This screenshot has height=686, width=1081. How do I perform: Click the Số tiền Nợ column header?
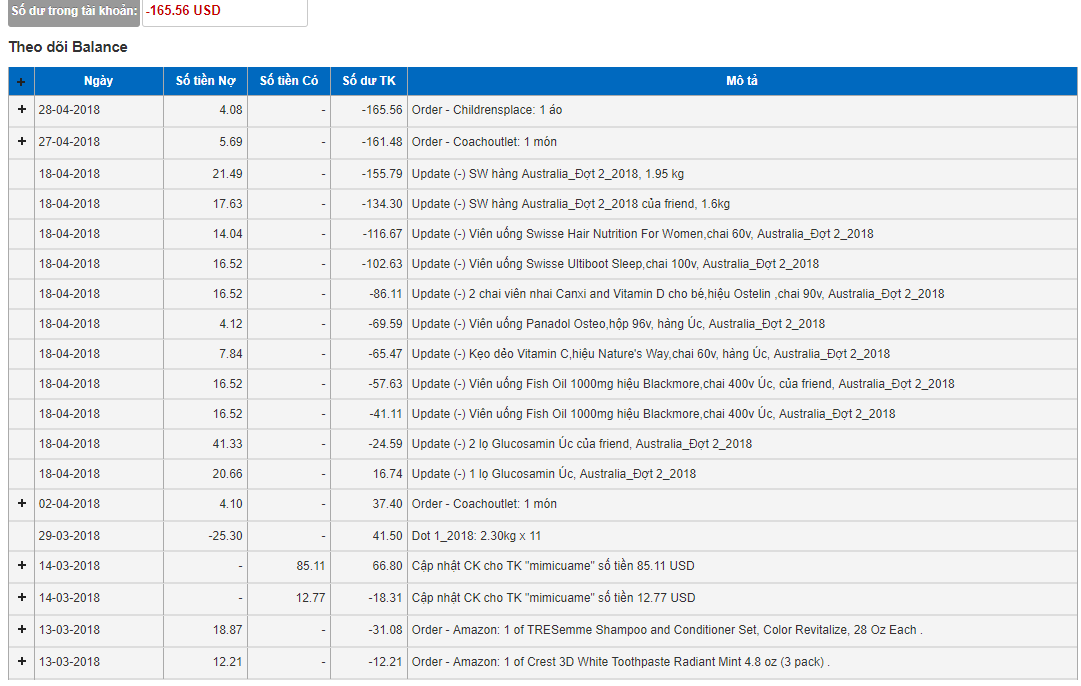205,81
